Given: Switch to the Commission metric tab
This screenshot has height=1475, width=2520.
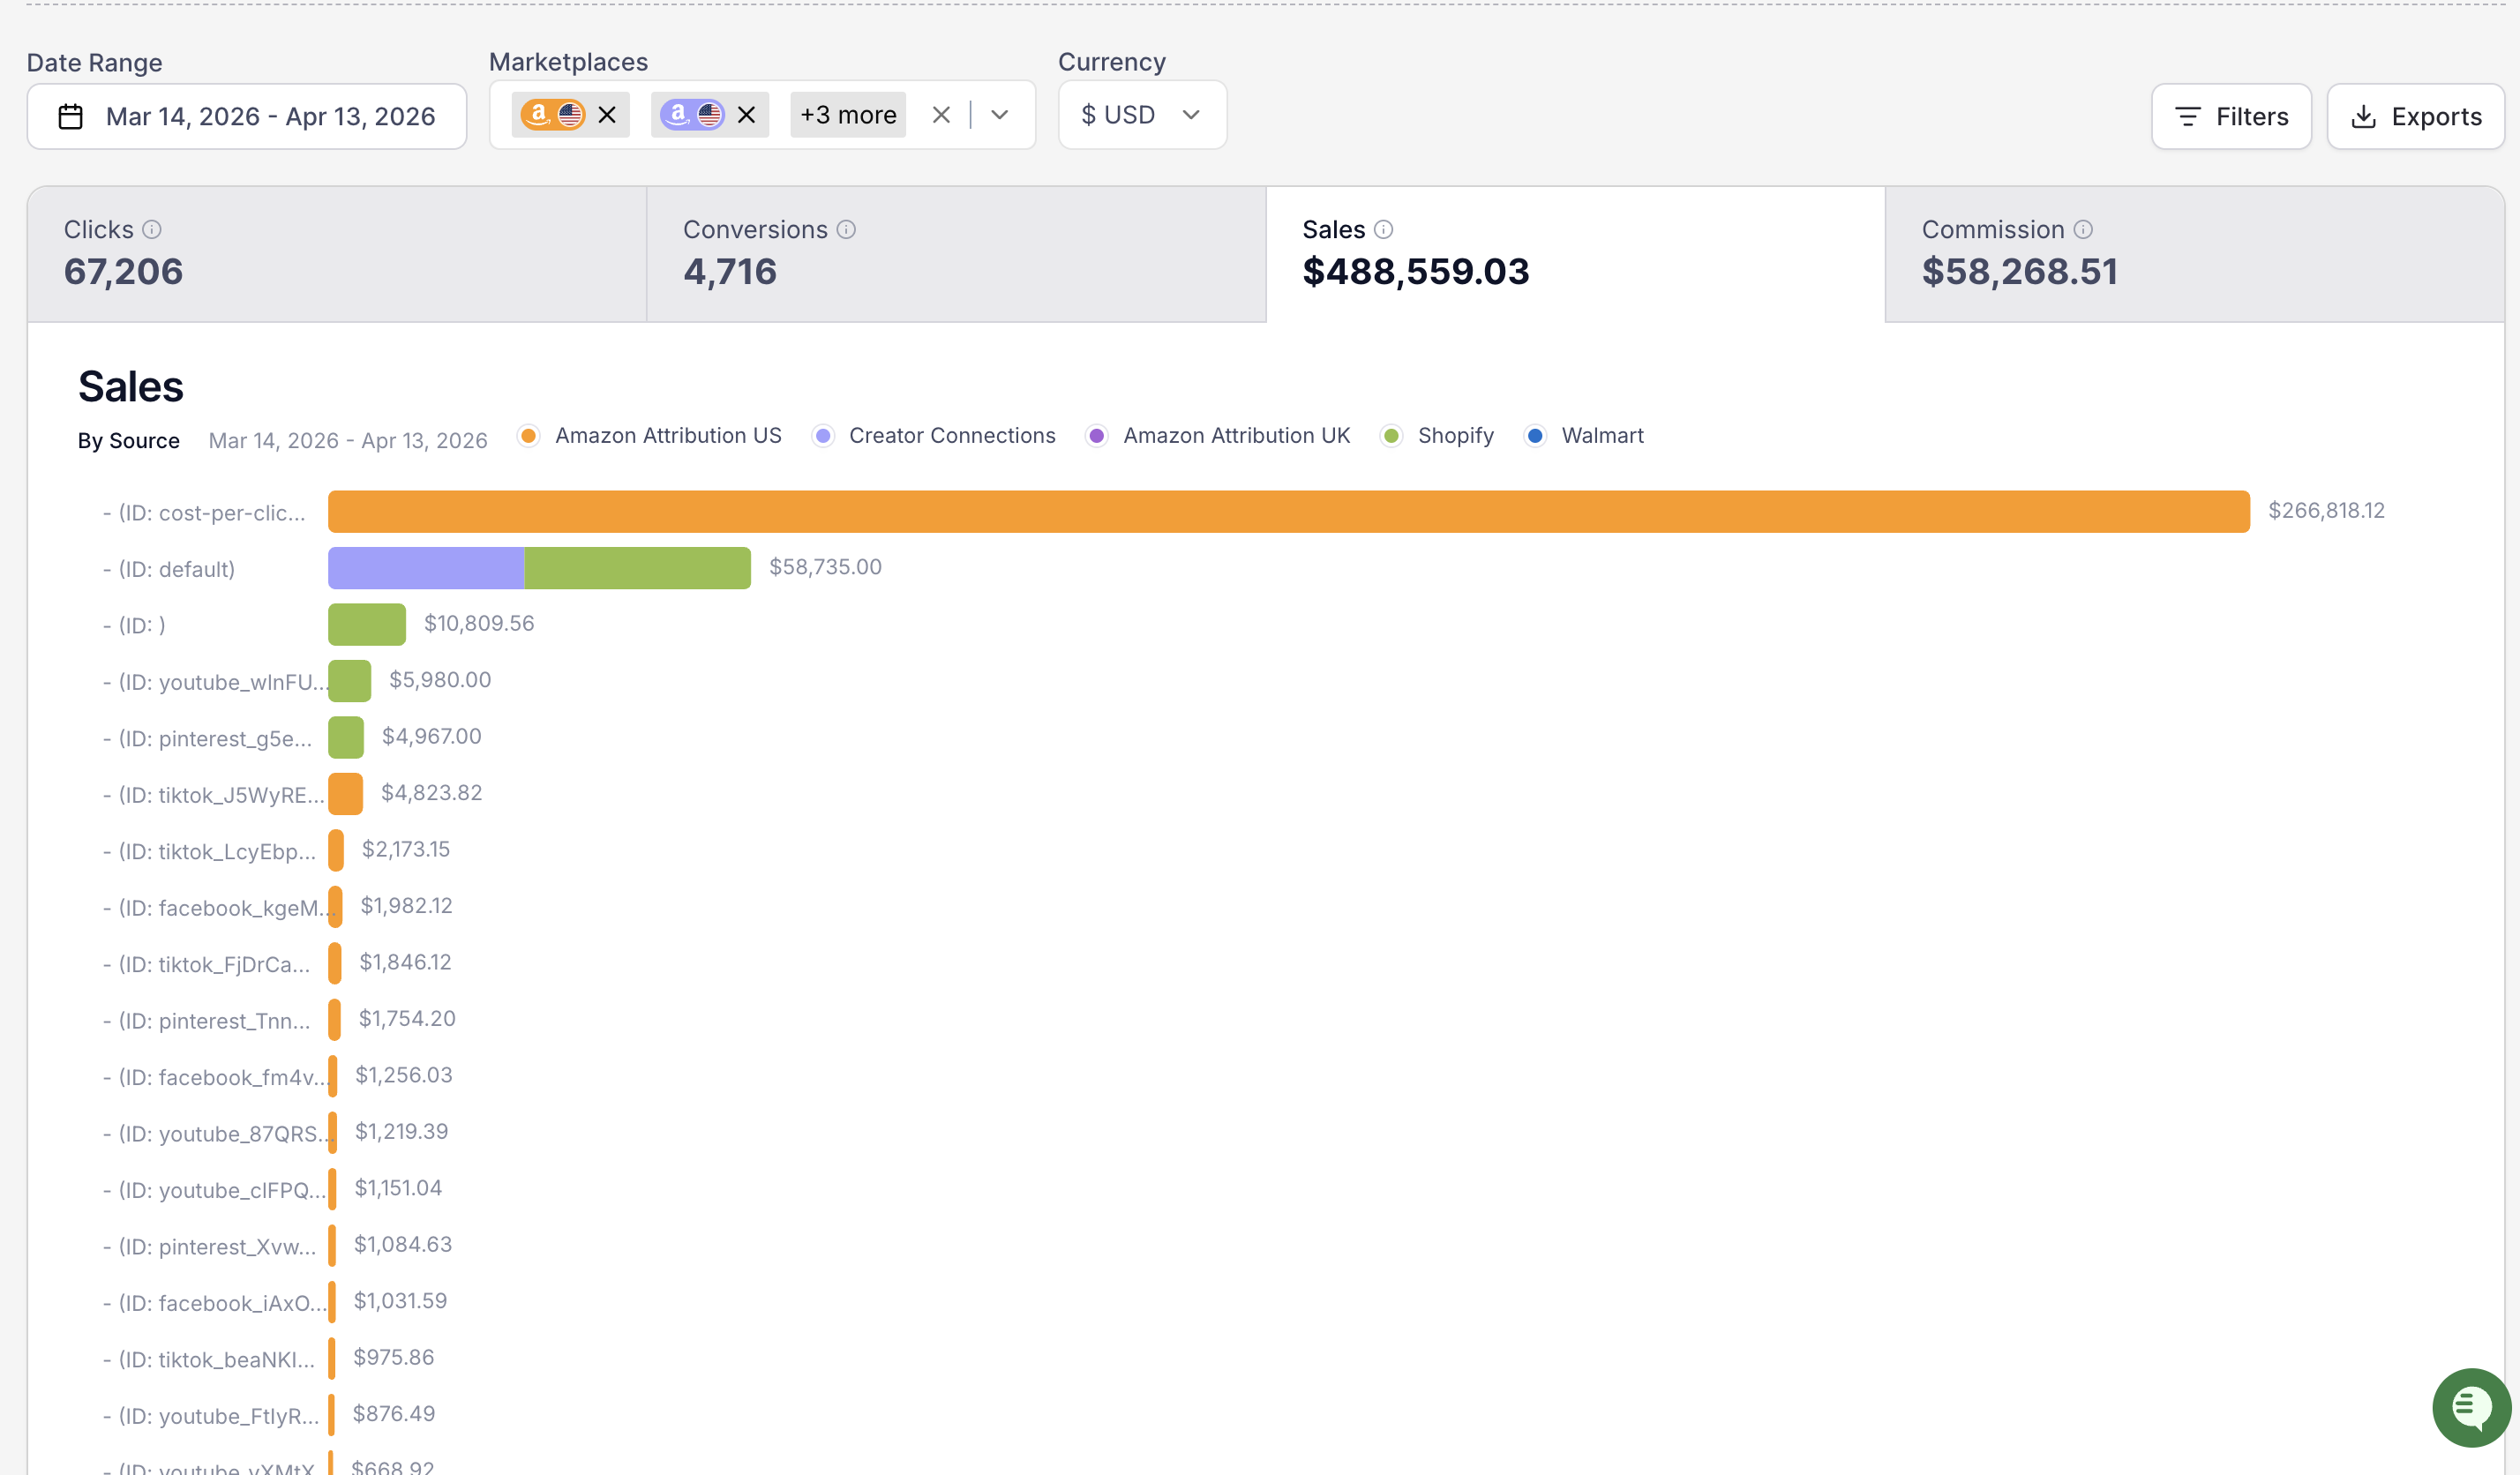Looking at the screenshot, I should [x=2192, y=253].
